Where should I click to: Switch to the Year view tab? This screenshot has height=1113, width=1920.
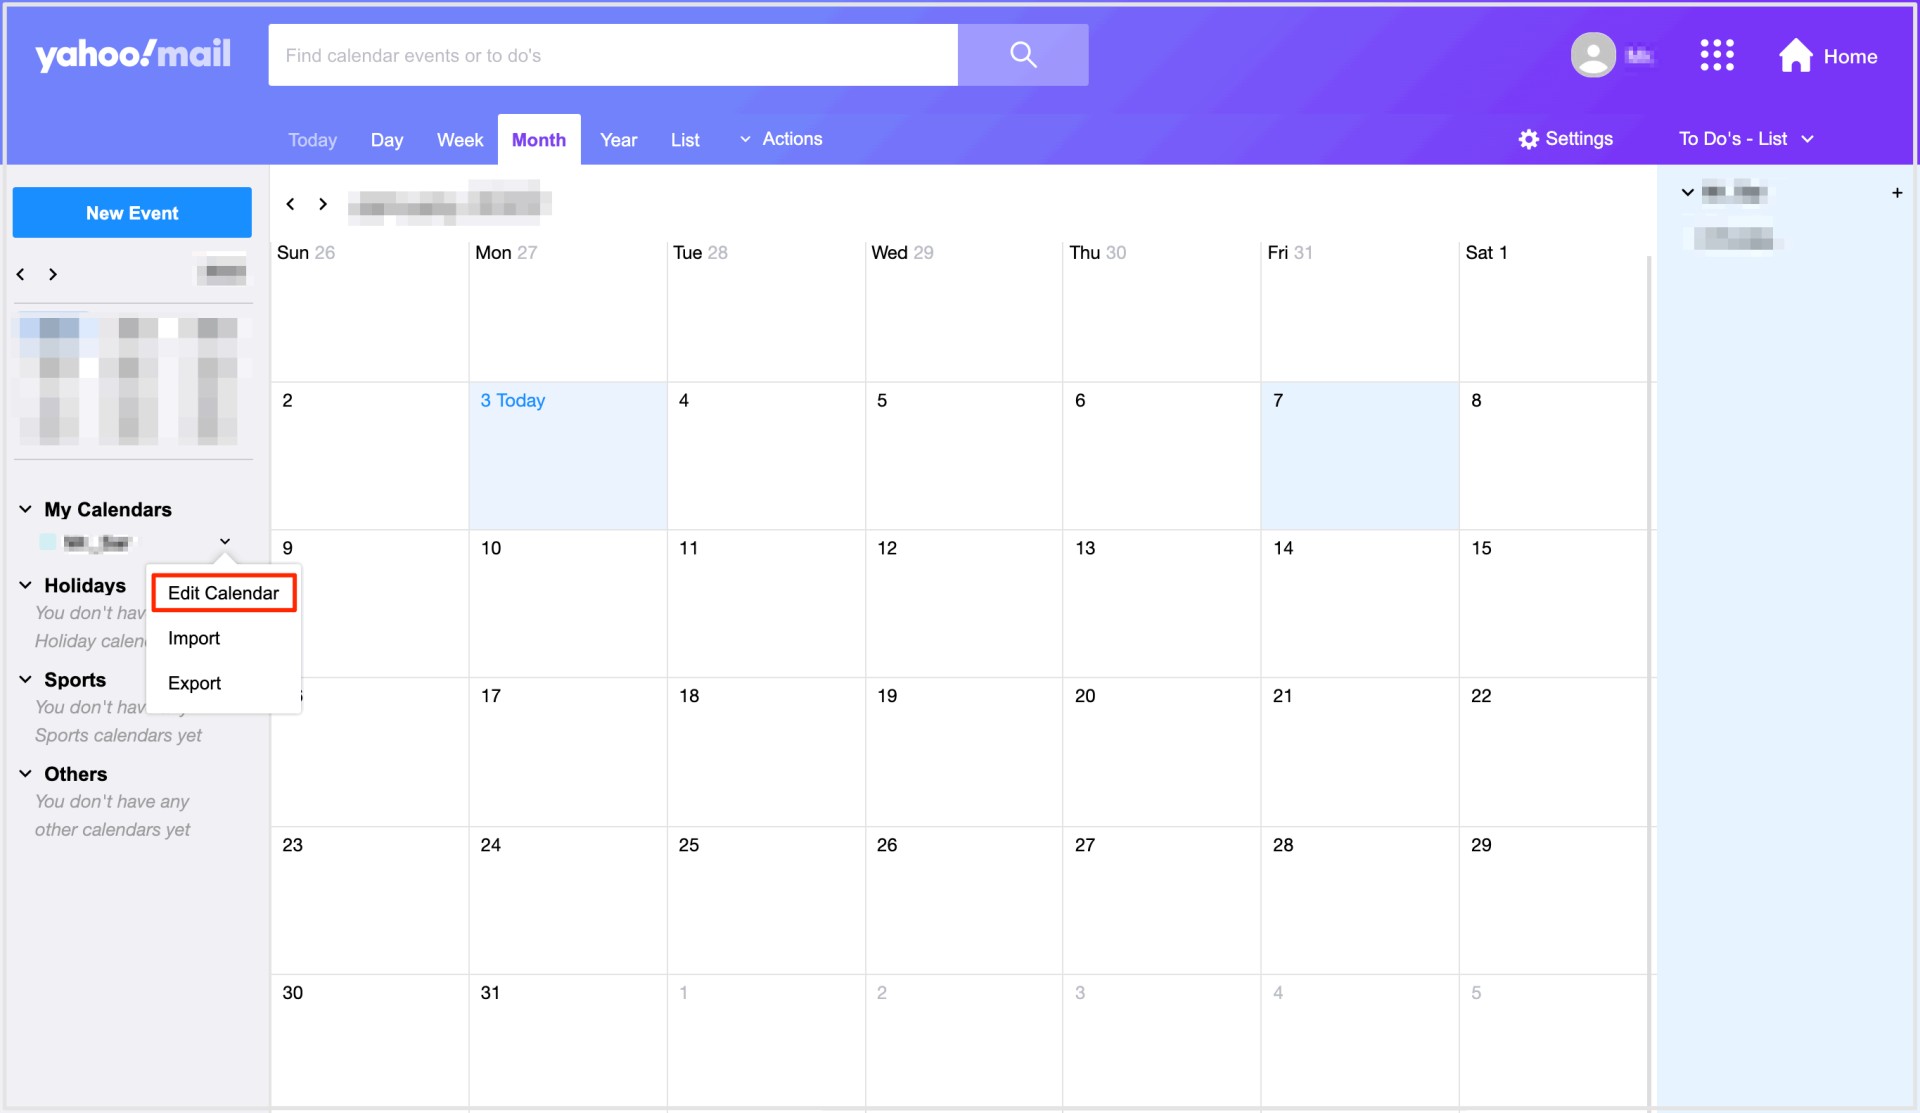pos(618,139)
